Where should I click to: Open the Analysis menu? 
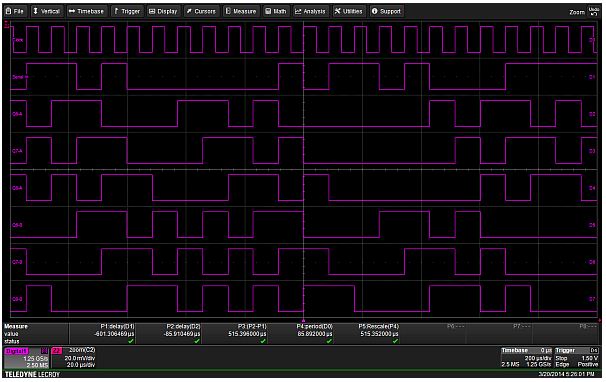310,11
